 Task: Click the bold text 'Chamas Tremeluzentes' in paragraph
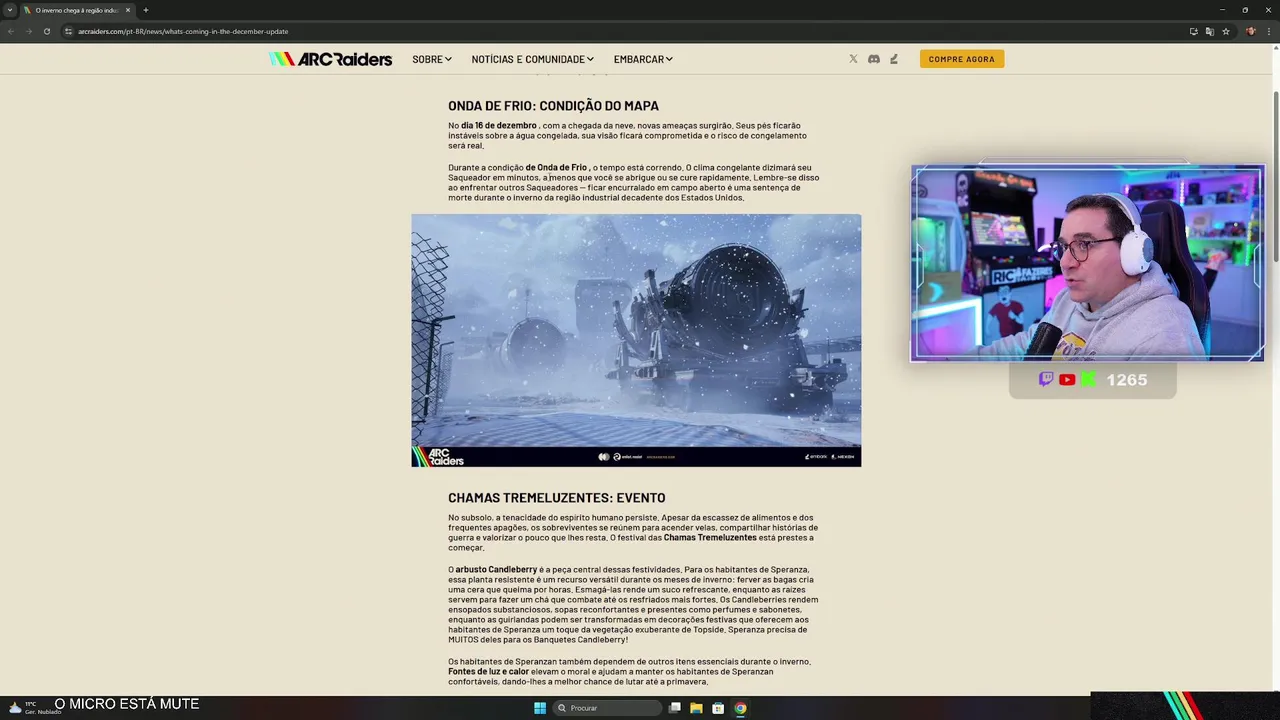coord(710,538)
